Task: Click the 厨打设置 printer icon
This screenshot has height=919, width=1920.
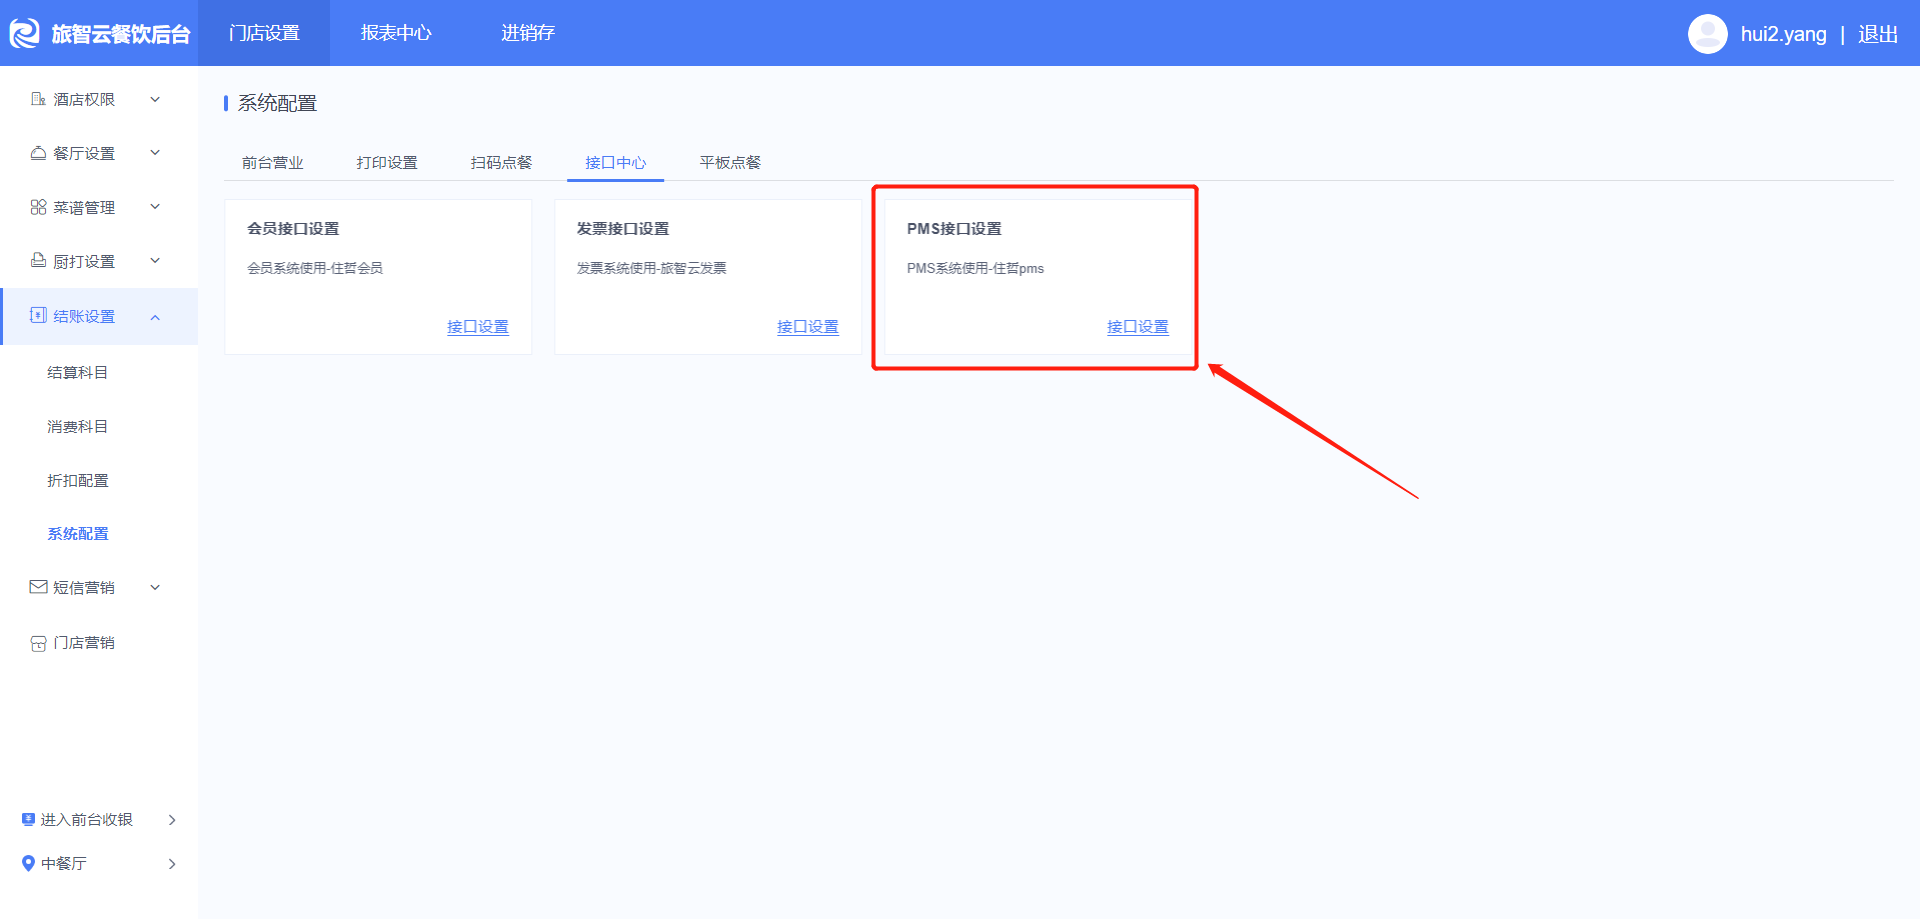Action: pyautogui.click(x=38, y=261)
